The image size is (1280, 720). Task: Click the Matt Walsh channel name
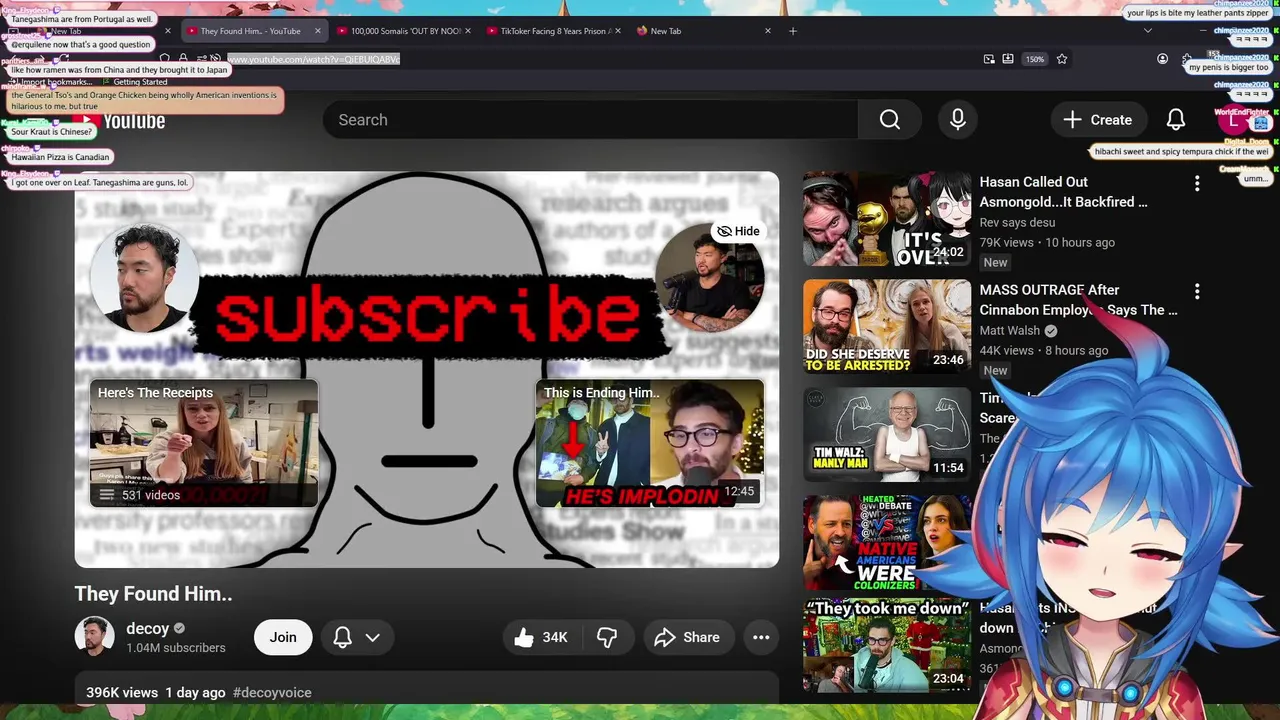tap(1010, 331)
